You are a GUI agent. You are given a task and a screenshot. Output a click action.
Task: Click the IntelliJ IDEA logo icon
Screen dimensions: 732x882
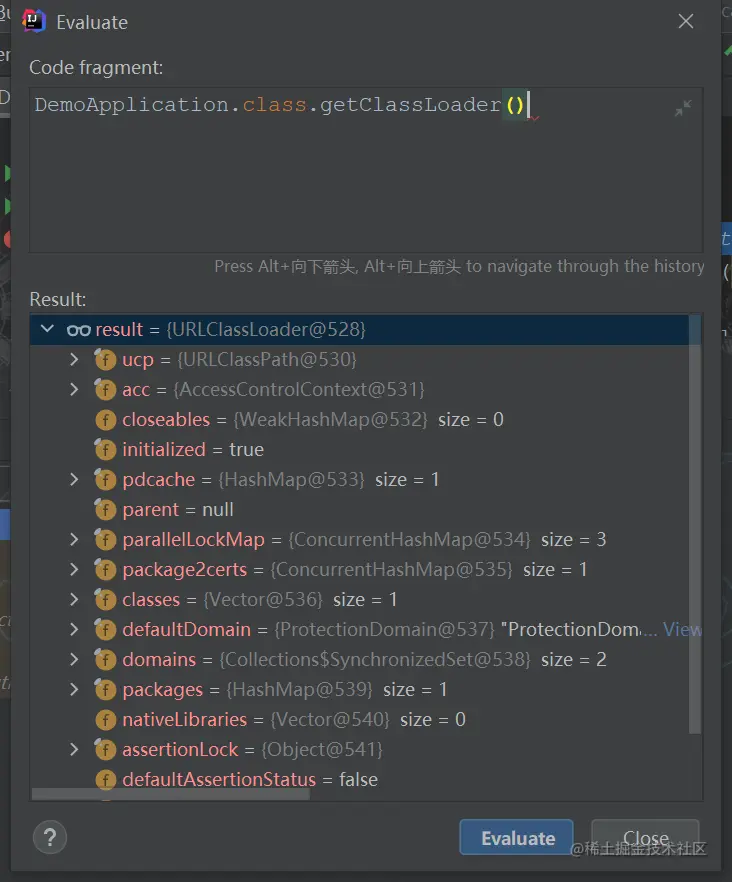34,21
